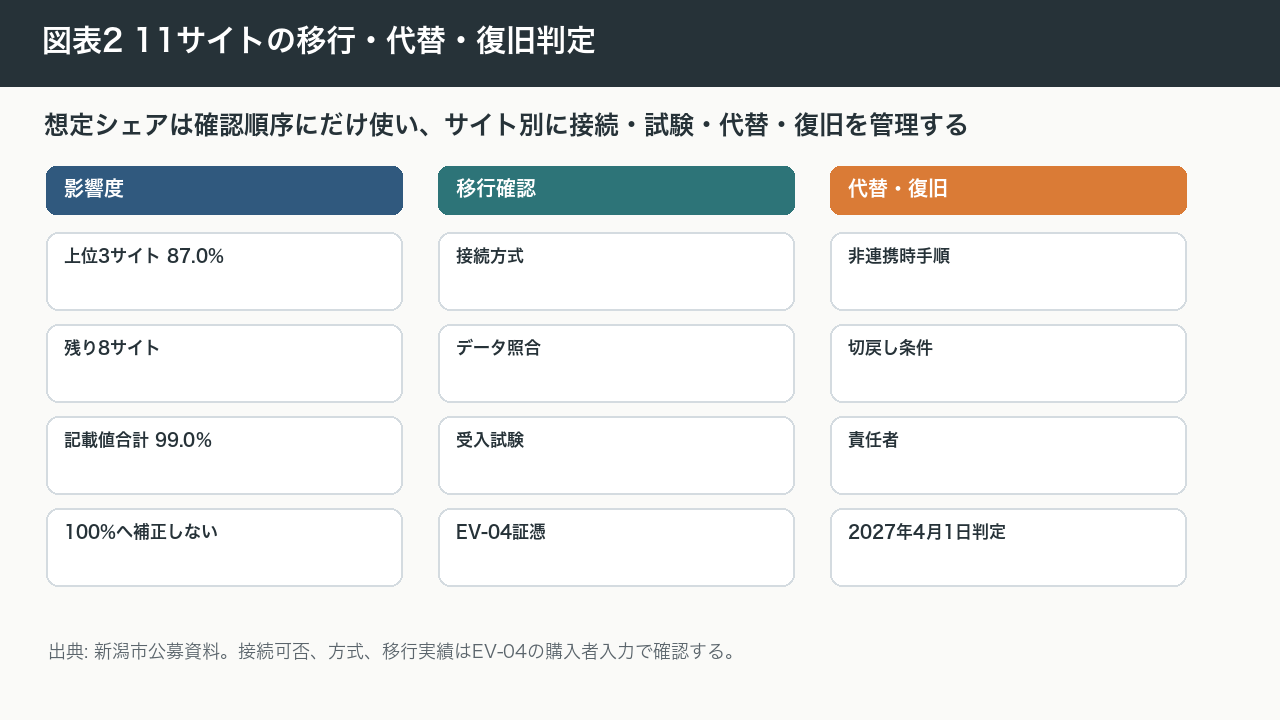Click the 影響度 column header
Viewport: 1280px width, 720px height.
224,190
